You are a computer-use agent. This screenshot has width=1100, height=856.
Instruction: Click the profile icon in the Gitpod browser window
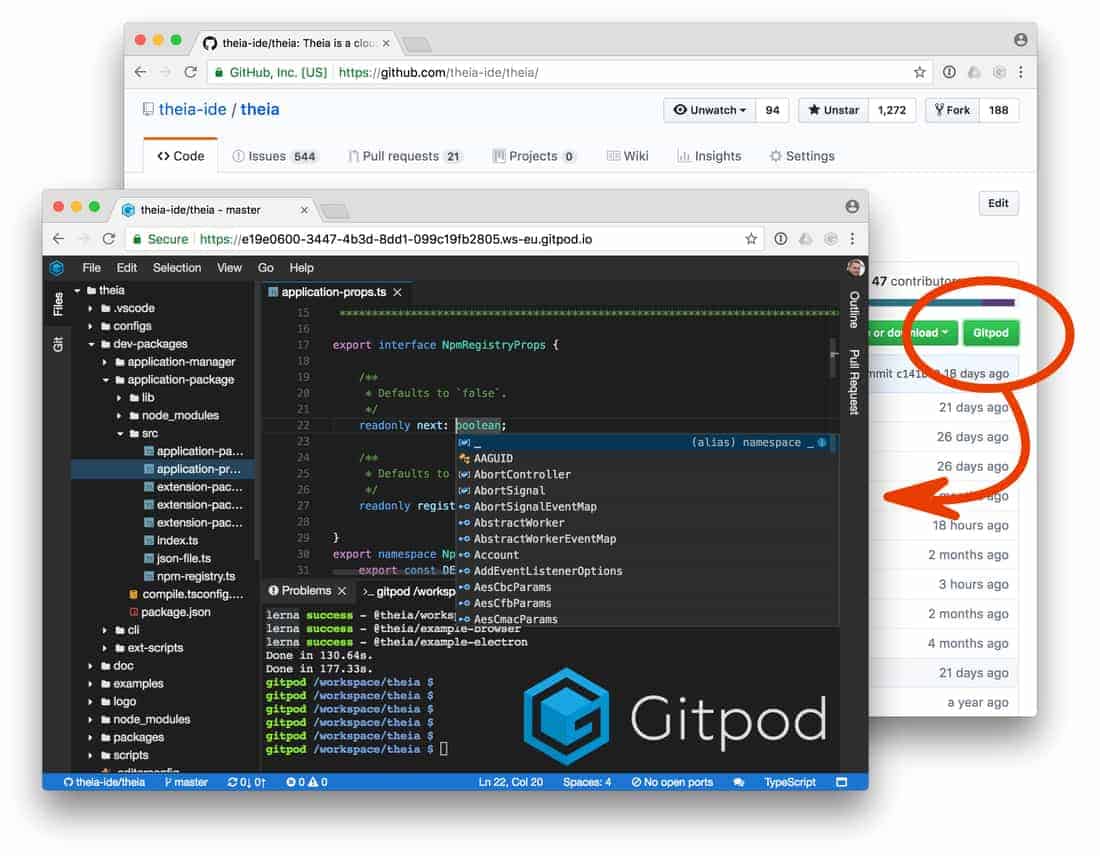point(852,206)
